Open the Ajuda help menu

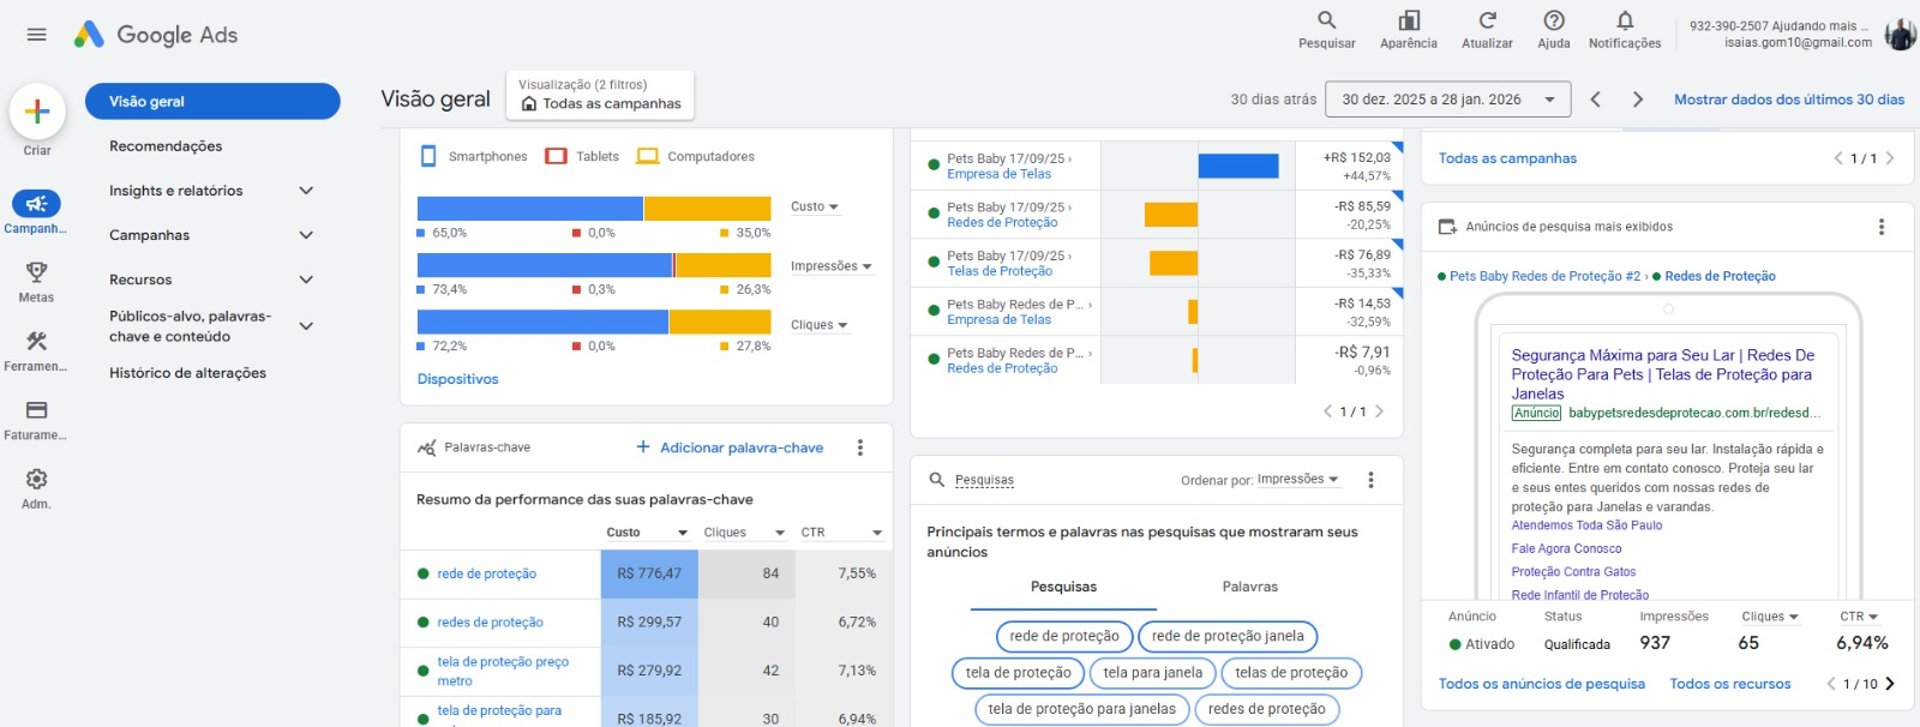pyautogui.click(x=1553, y=29)
